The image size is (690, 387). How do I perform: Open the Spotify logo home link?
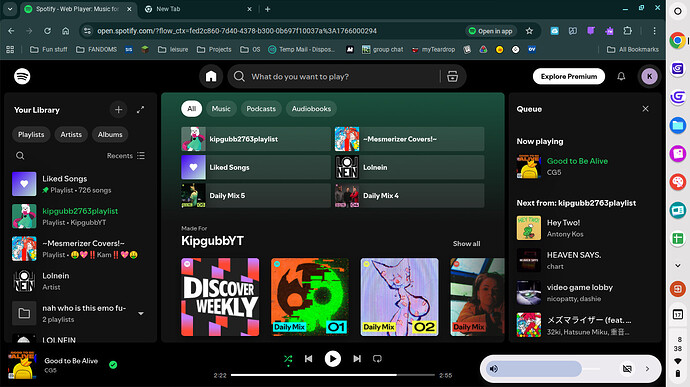(22, 76)
